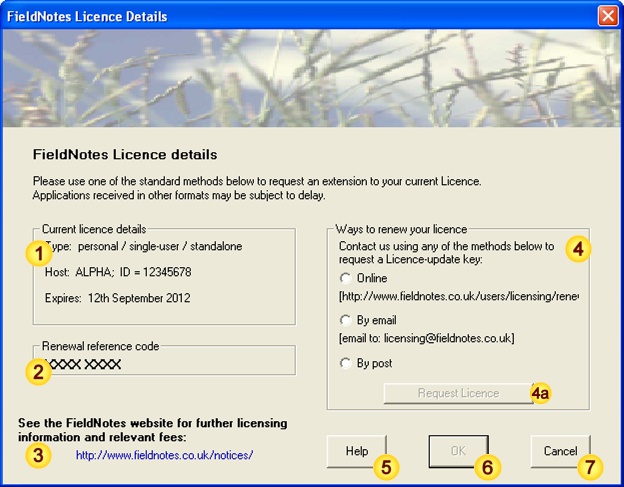Click the Request Licence button
624x487 pixels.
[x=458, y=393]
